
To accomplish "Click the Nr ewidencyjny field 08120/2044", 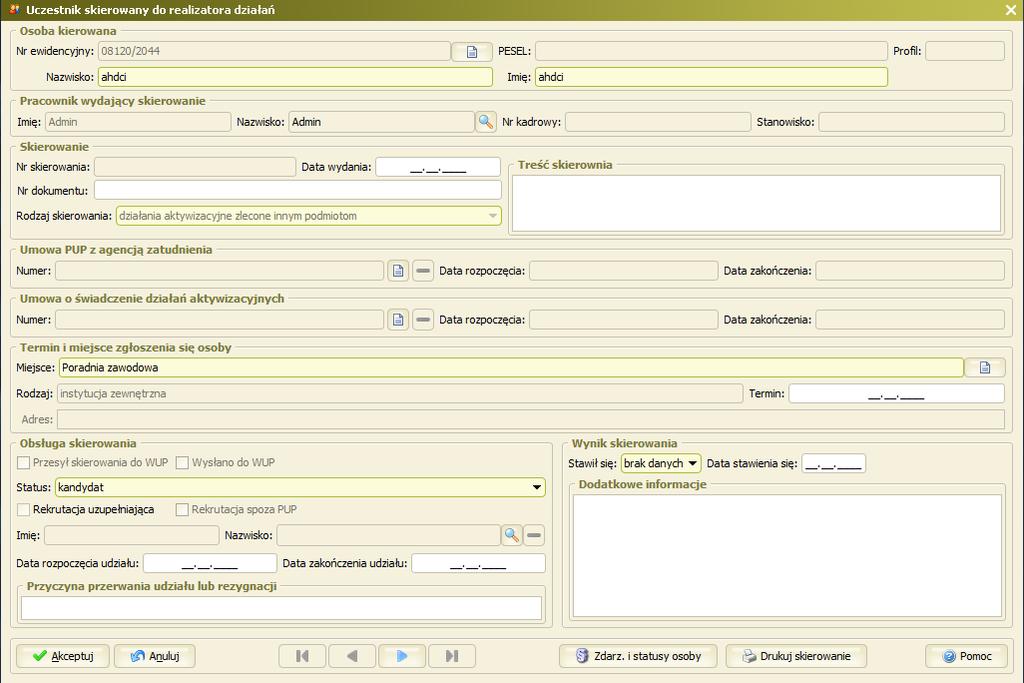I will [x=274, y=52].
